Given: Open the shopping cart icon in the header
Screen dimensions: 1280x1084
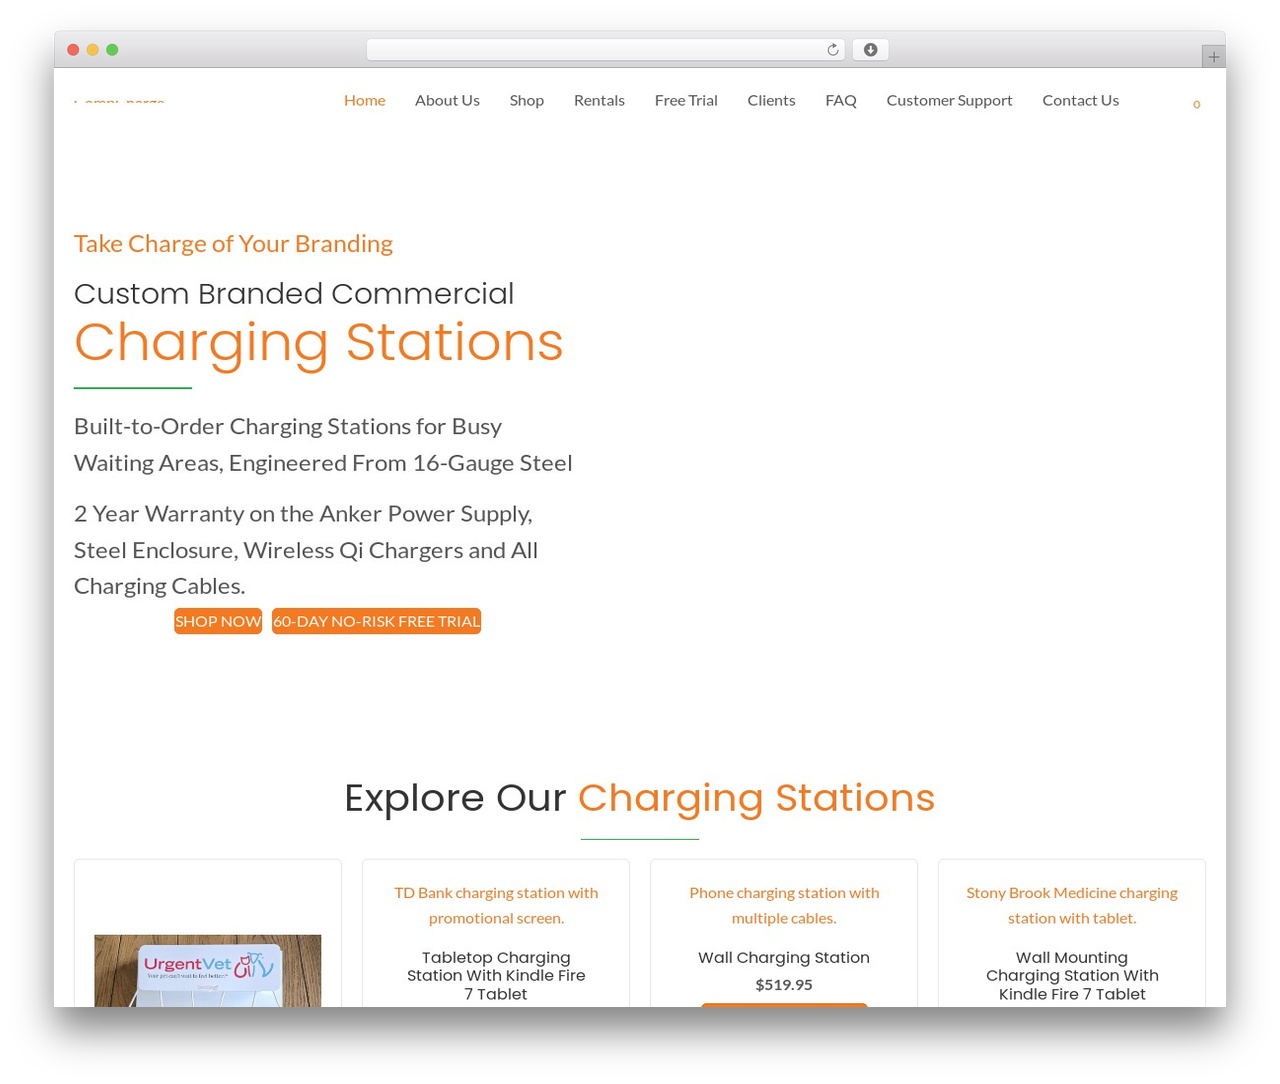Looking at the screenshot, I should coord(1196,104).
